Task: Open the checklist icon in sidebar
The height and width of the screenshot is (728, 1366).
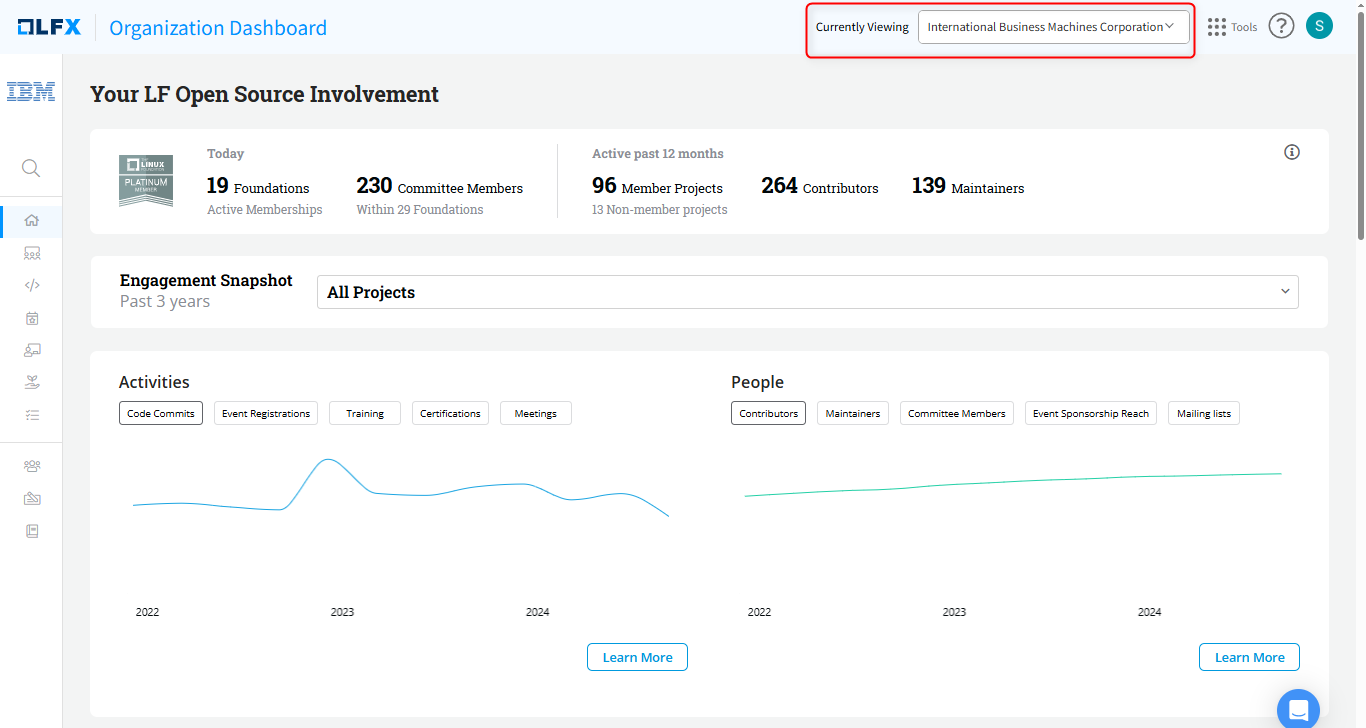Action: pos(31,414)
